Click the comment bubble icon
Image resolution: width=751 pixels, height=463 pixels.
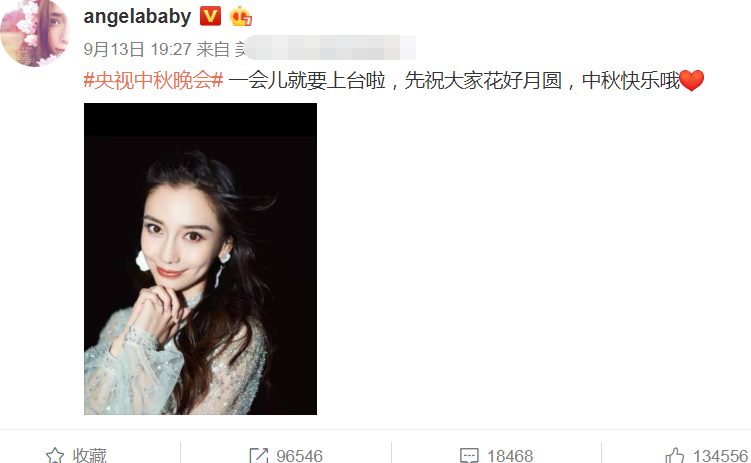point(469,455)
